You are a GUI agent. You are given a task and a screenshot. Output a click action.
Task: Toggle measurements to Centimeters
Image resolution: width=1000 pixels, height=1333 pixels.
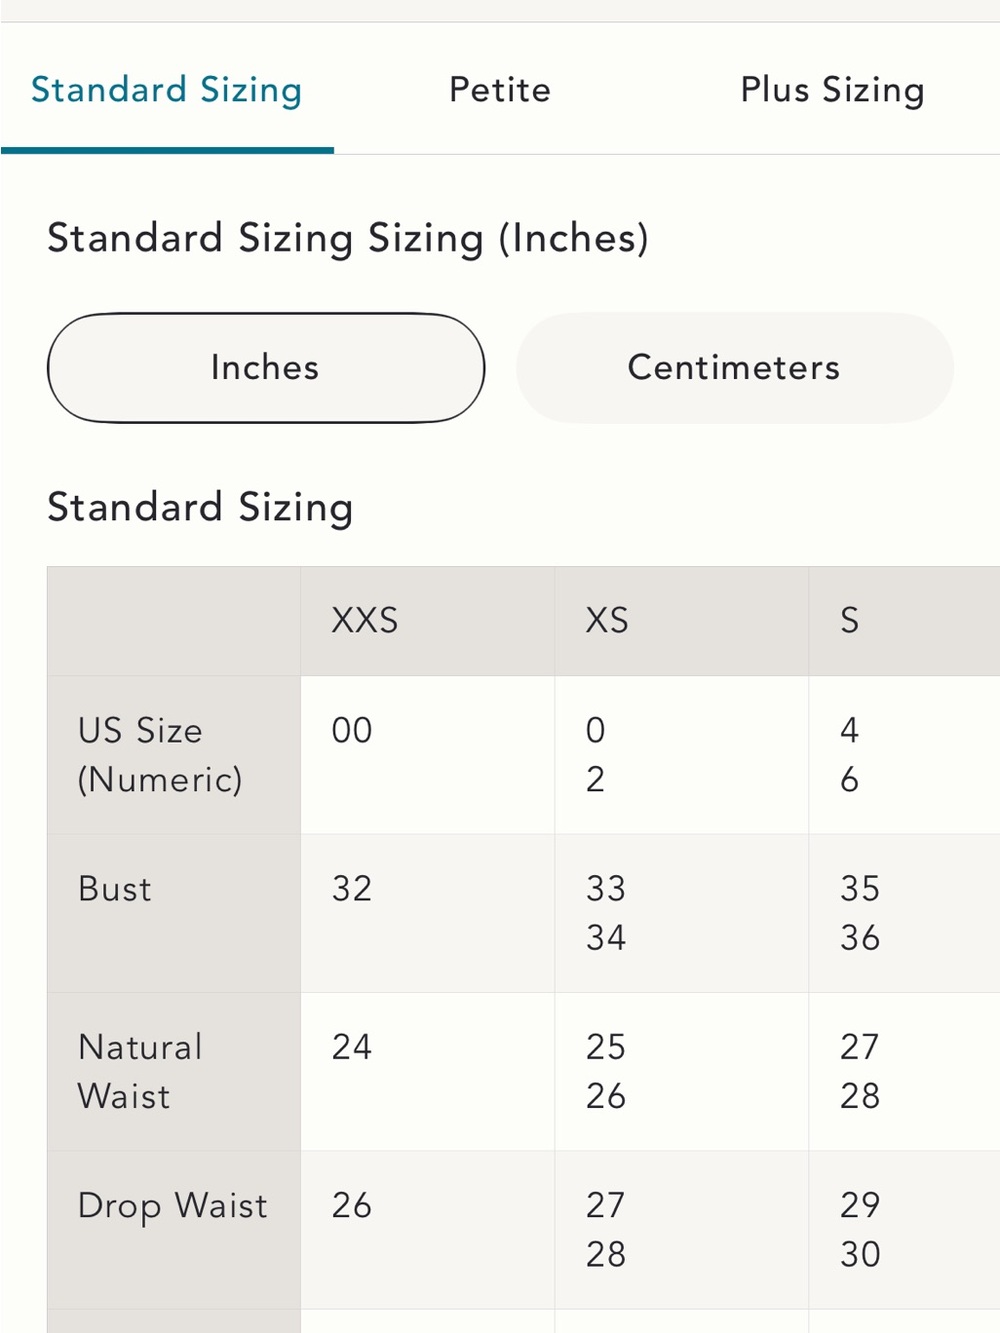pos(734,368)
